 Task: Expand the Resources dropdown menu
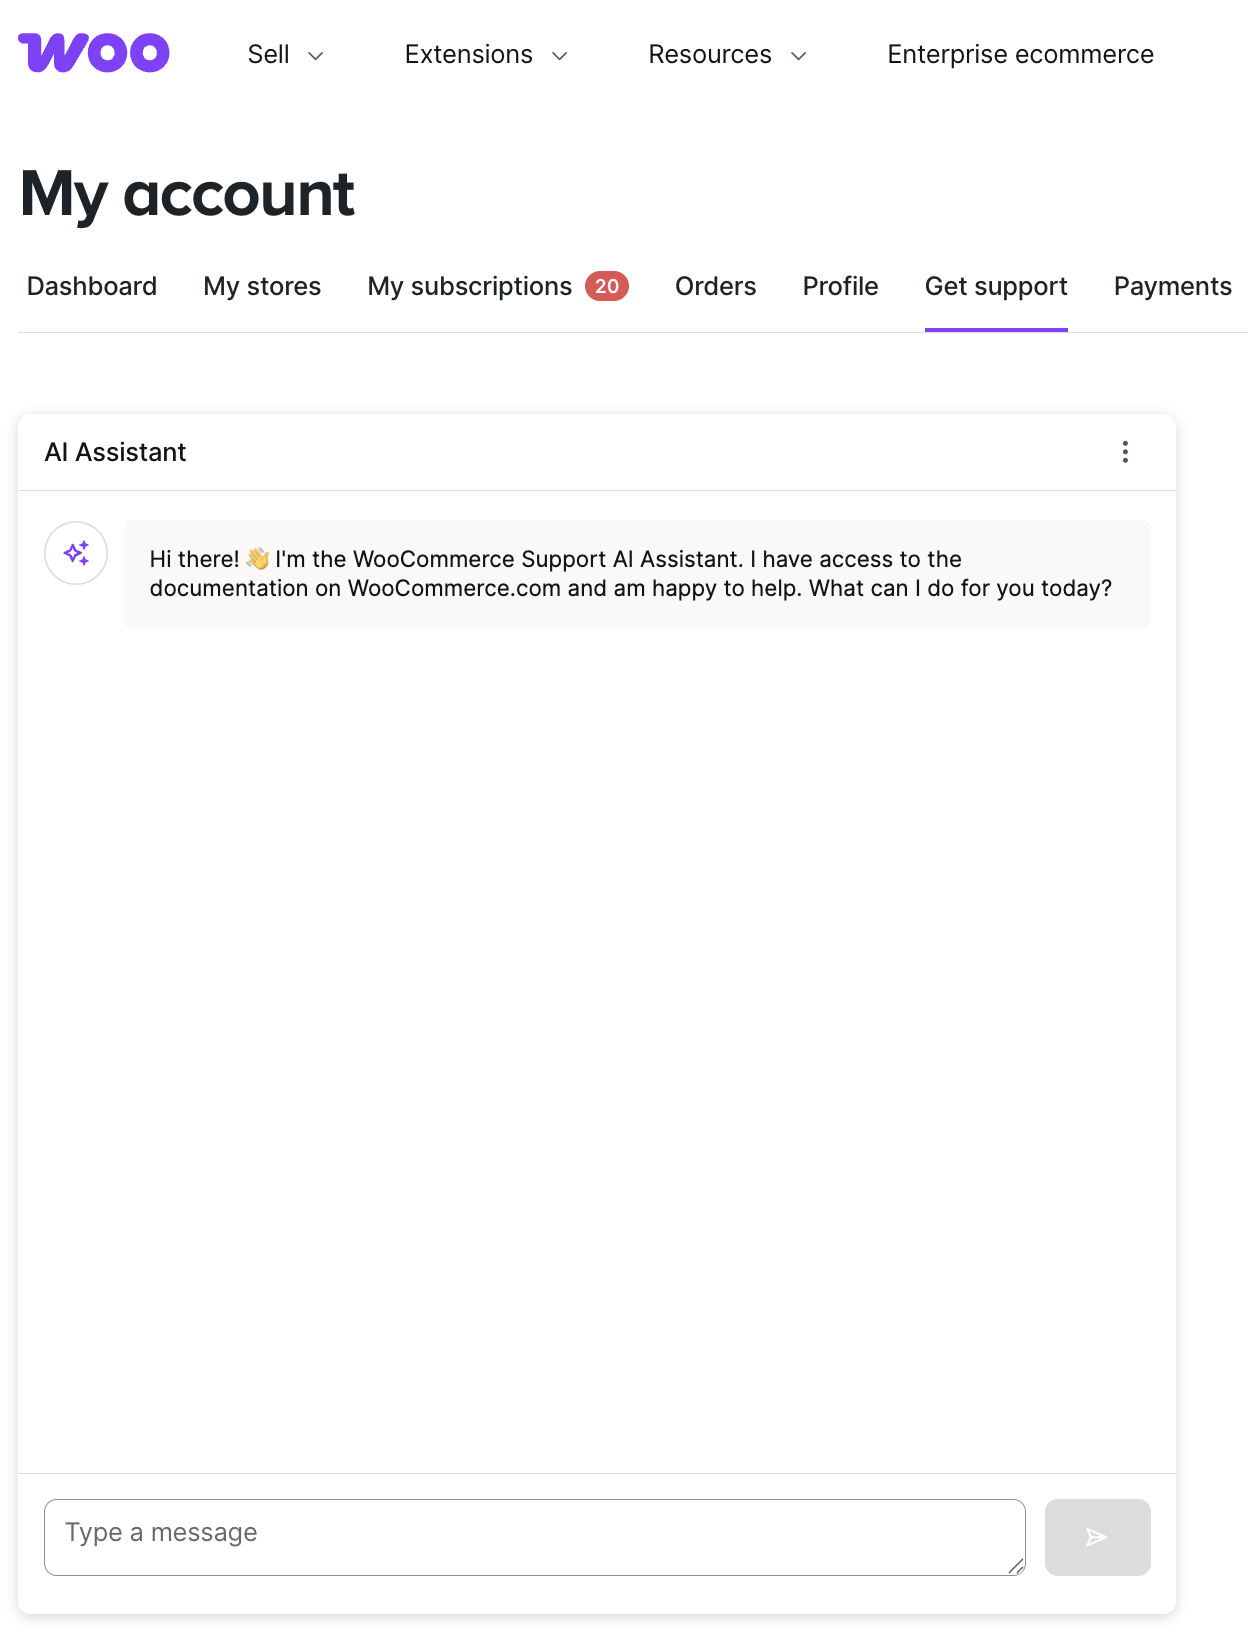coord(727,55)
